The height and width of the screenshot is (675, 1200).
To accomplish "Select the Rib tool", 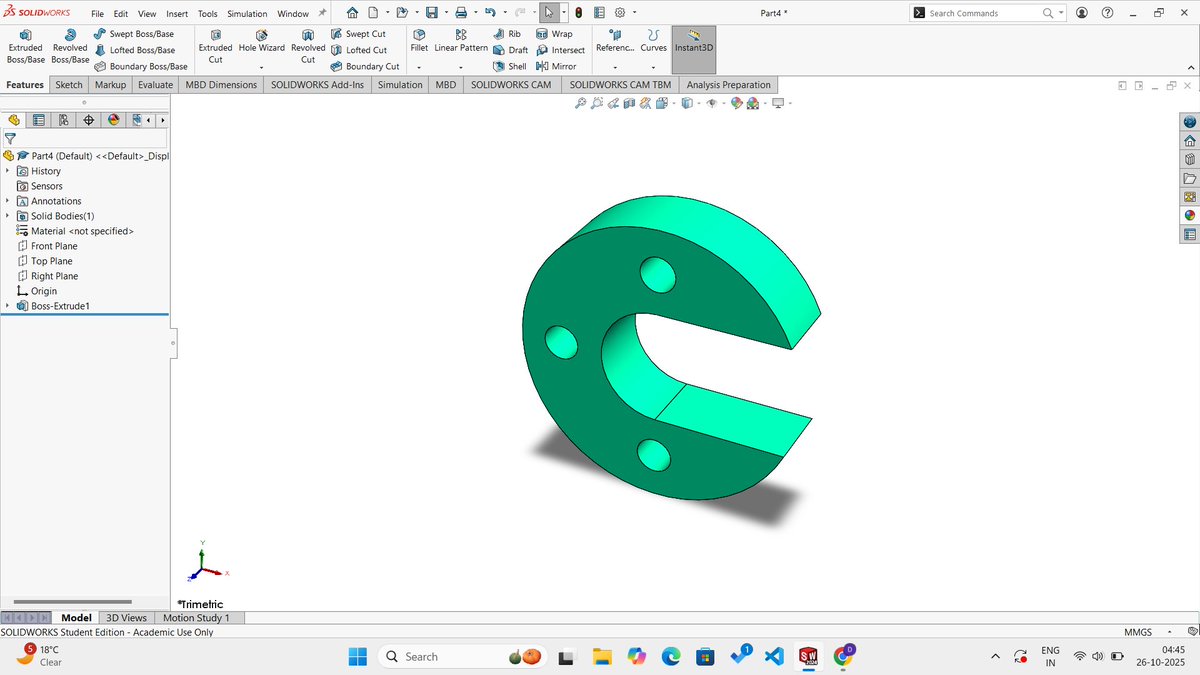I will click(x=507, y=34).
